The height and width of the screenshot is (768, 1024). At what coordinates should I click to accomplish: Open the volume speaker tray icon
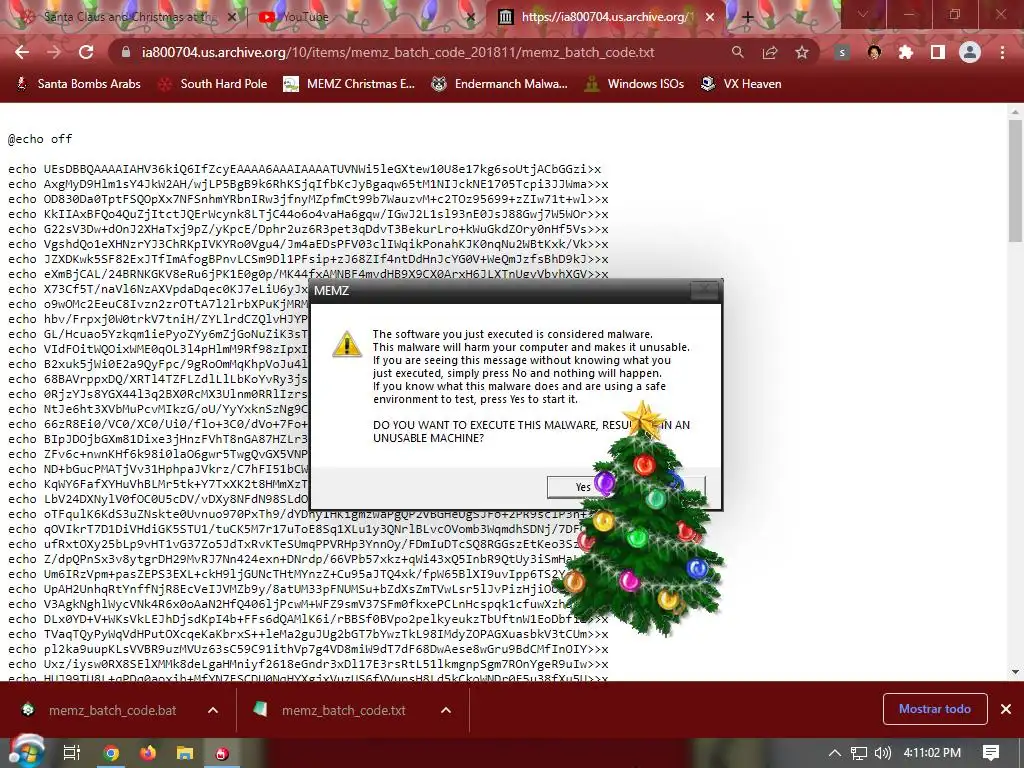pos(883,753)
